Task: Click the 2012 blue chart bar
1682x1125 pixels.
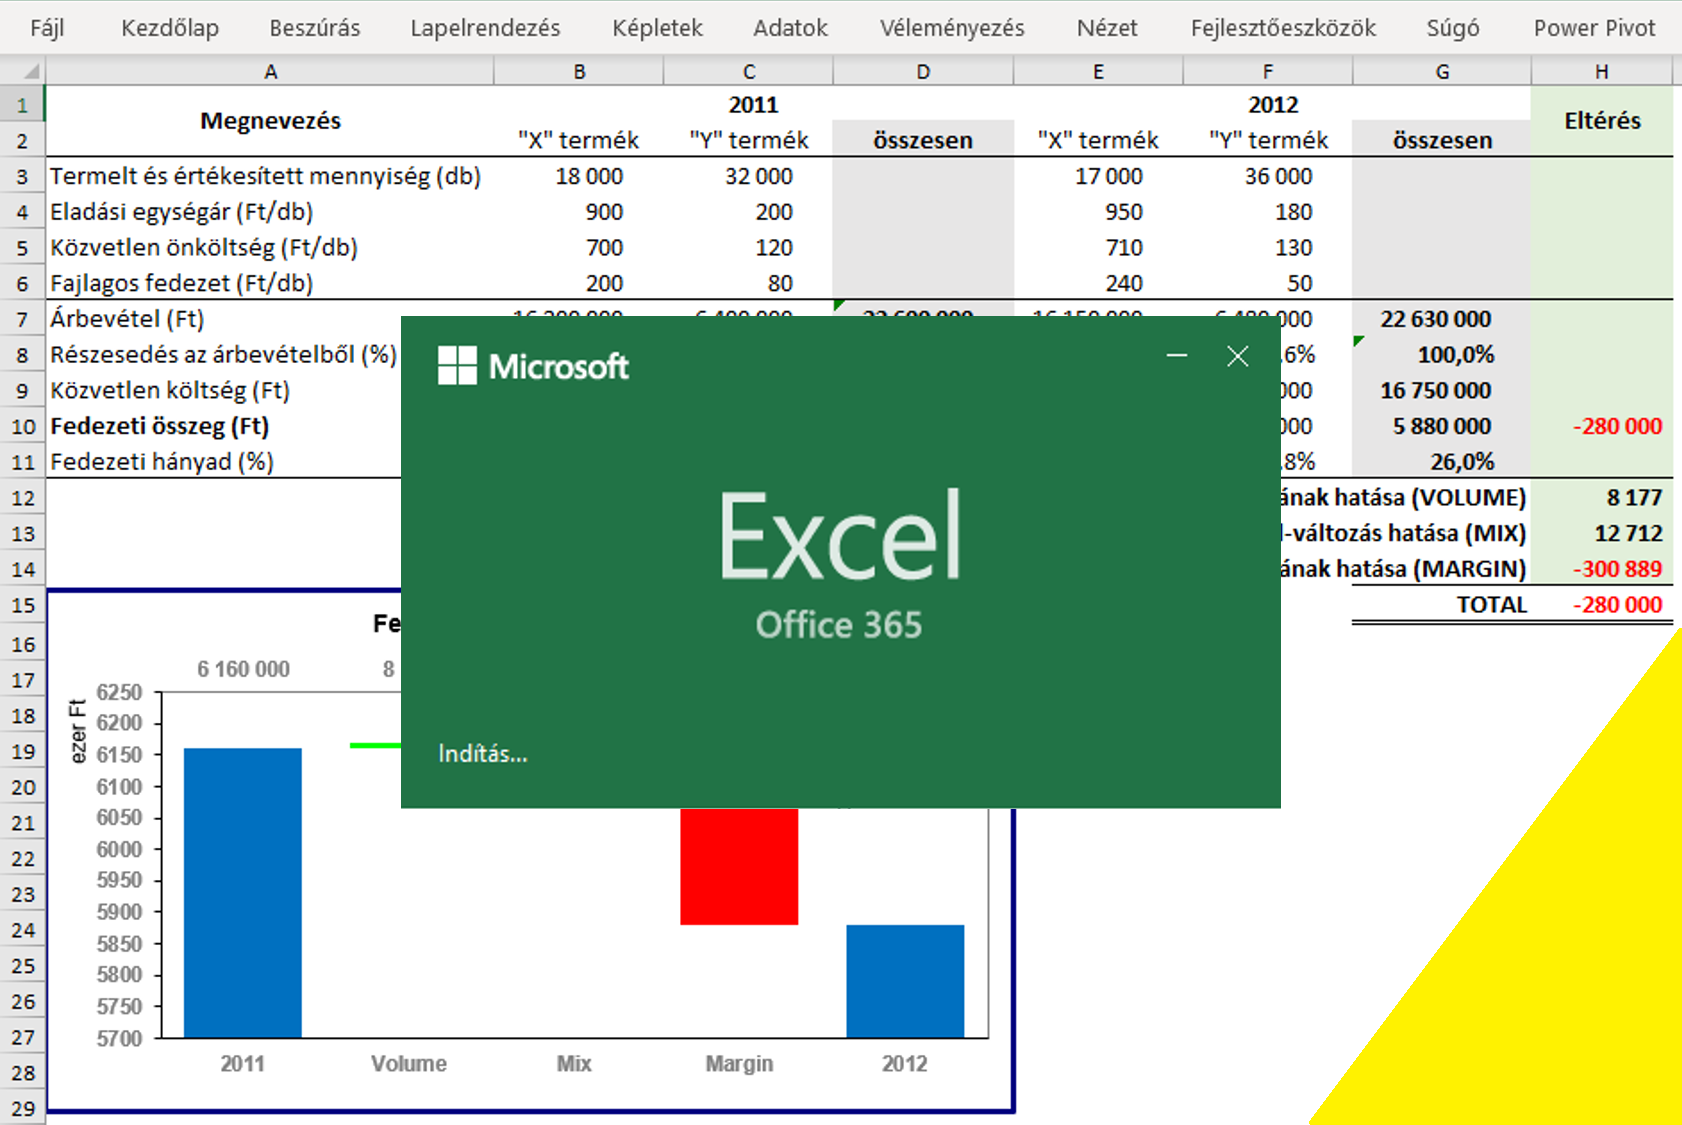Action: point(905,981)
